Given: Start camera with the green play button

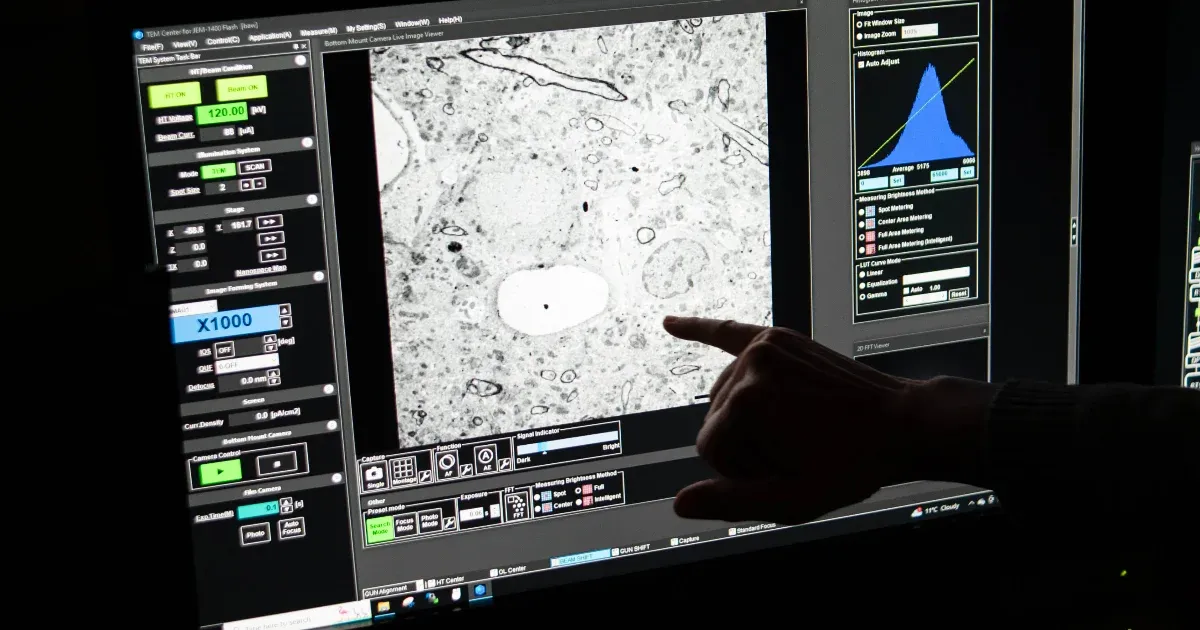Looking at the screenshot, I should pos(219,470).
